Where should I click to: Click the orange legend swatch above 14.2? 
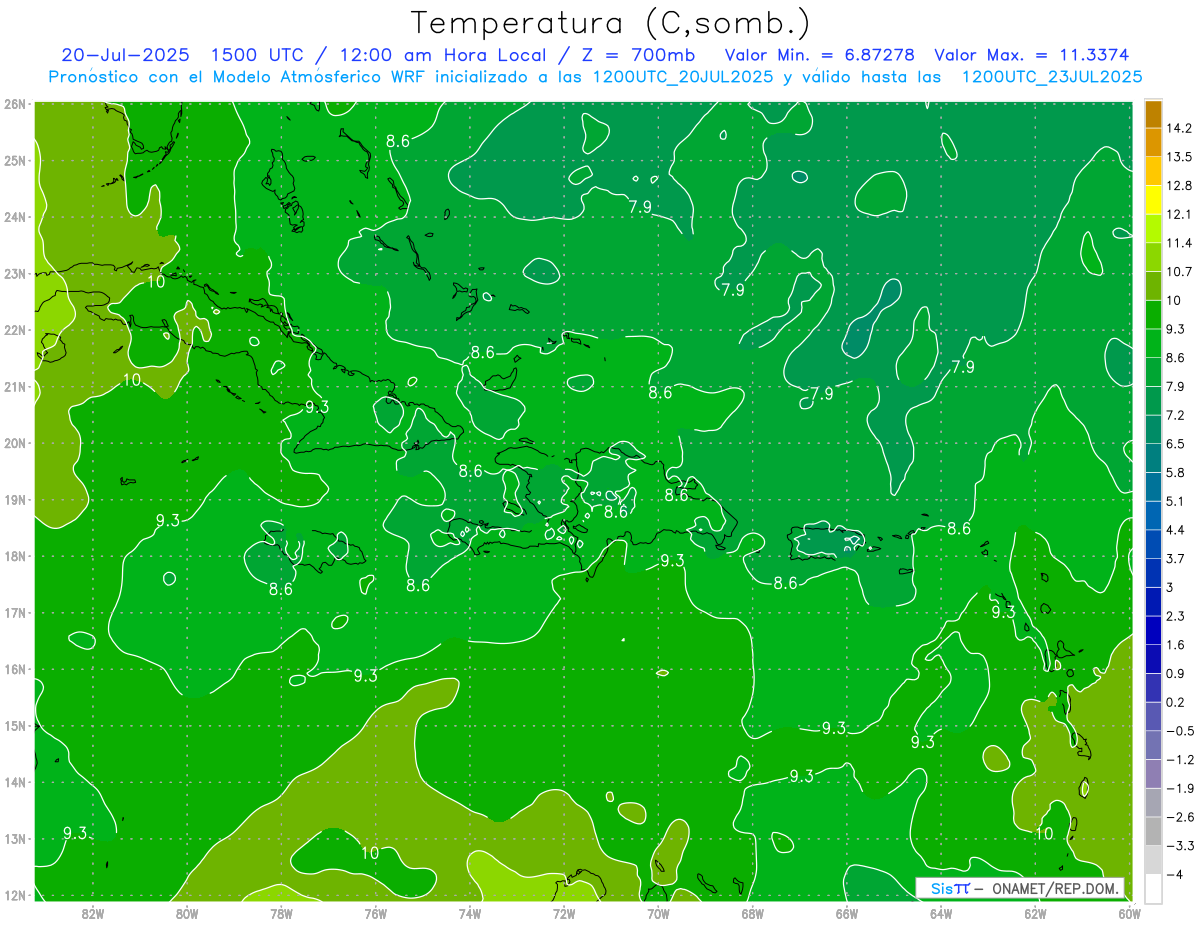1152,114
